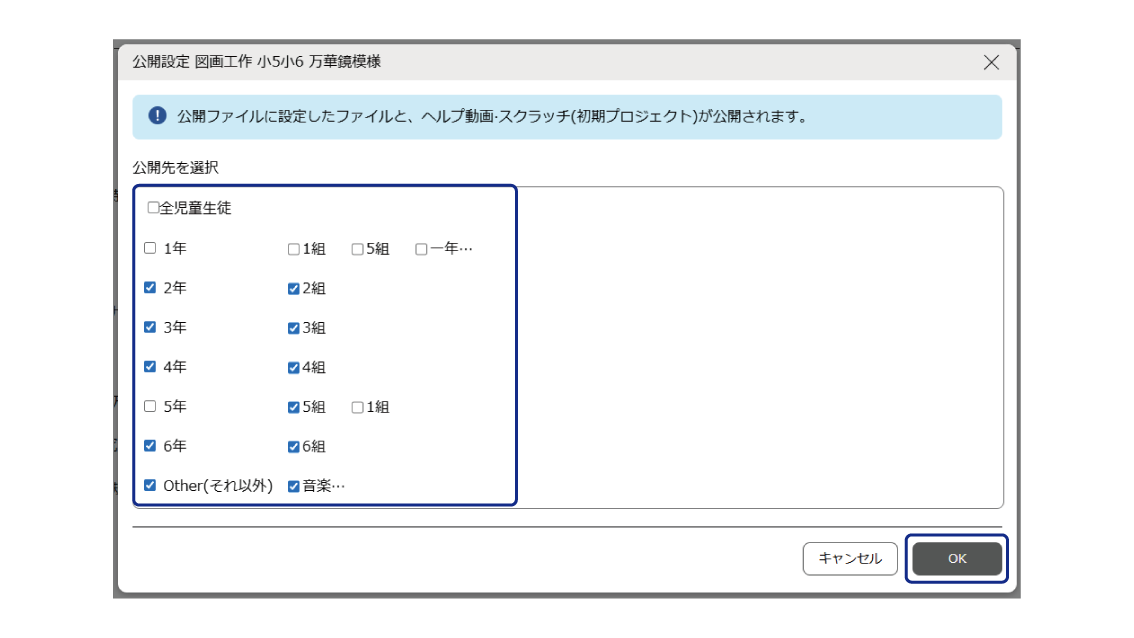
Task: Uncheck 5組 in the 5年 row
Action: tap(294, 407)
